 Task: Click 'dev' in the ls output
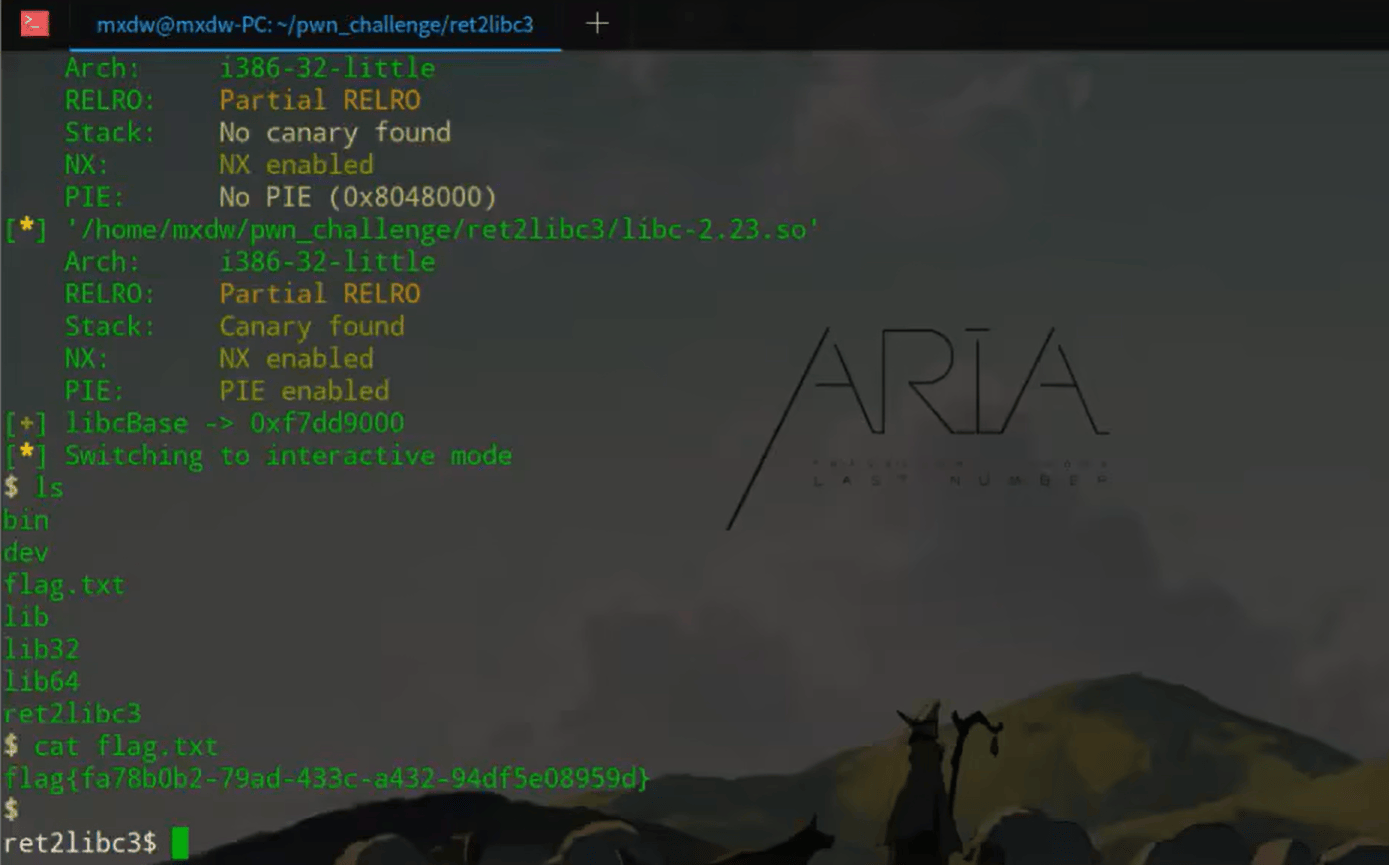26,552
